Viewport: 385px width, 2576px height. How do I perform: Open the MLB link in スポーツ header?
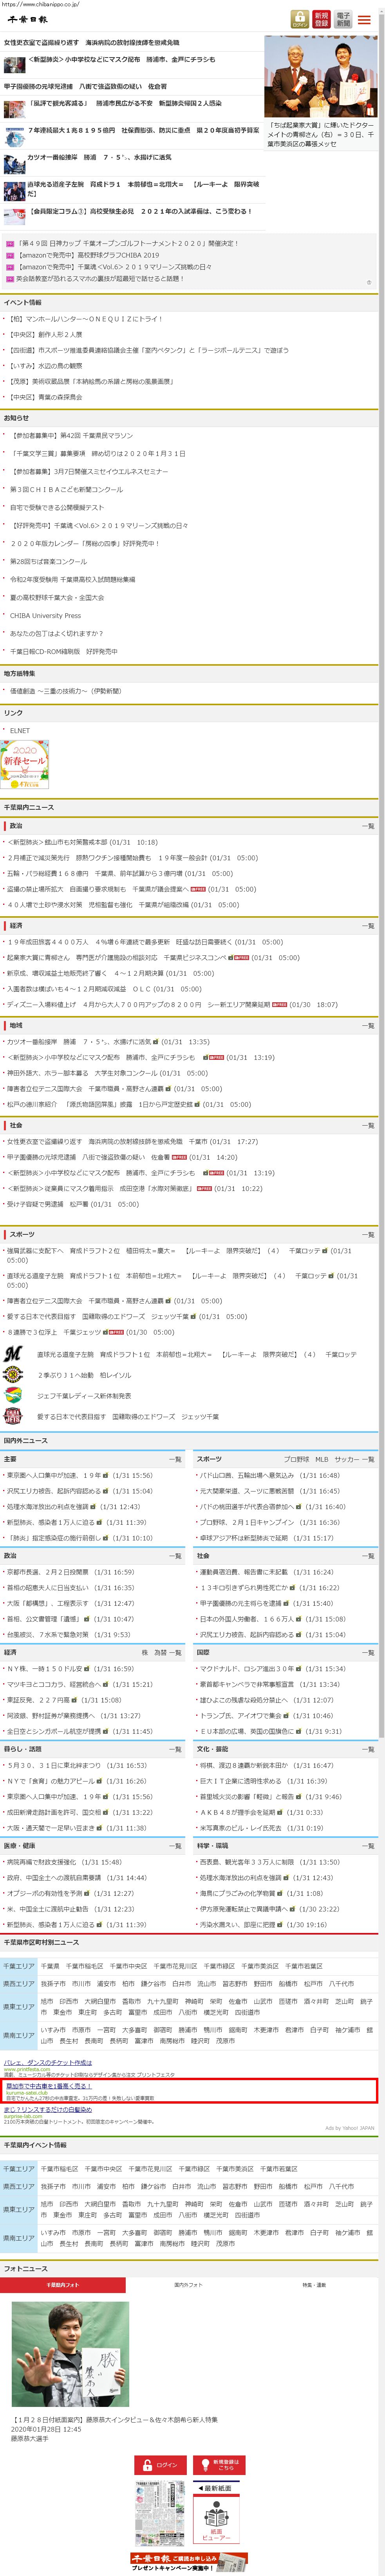pos(322,1459)
